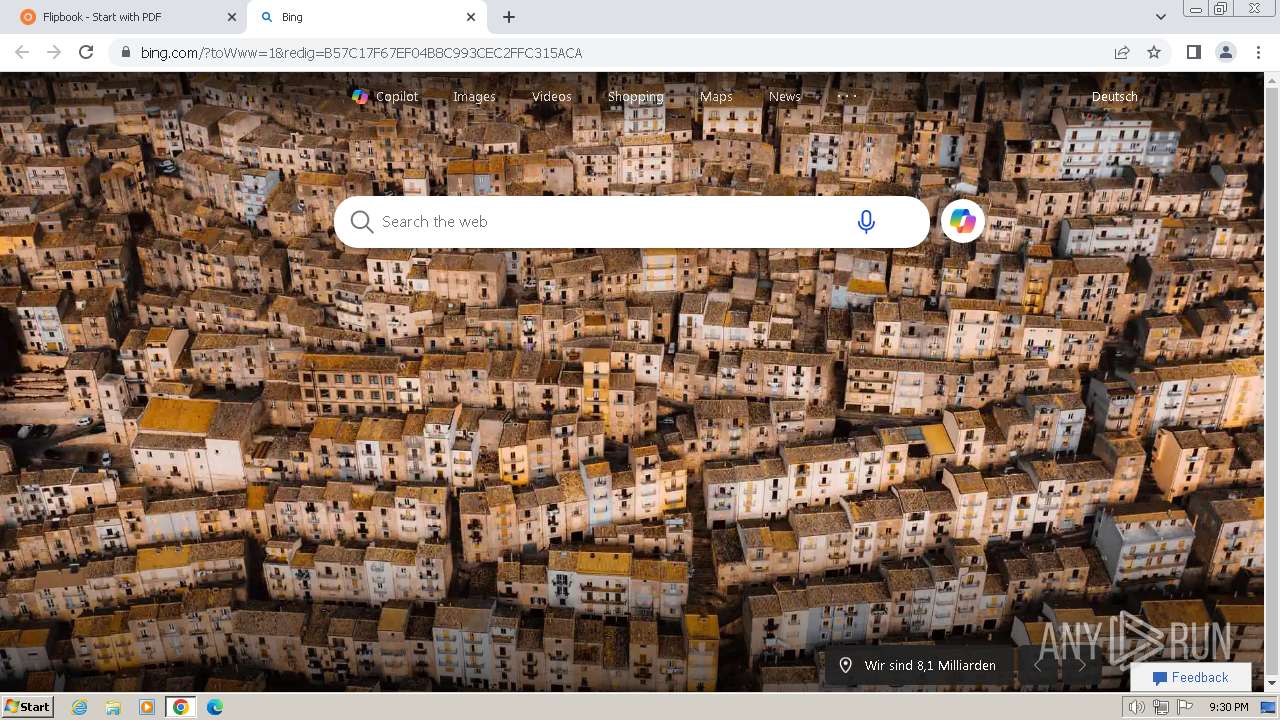The image size is (1280, 720).
Task: Share this page icon in address bar
Action: click(x=1122, y=53)
